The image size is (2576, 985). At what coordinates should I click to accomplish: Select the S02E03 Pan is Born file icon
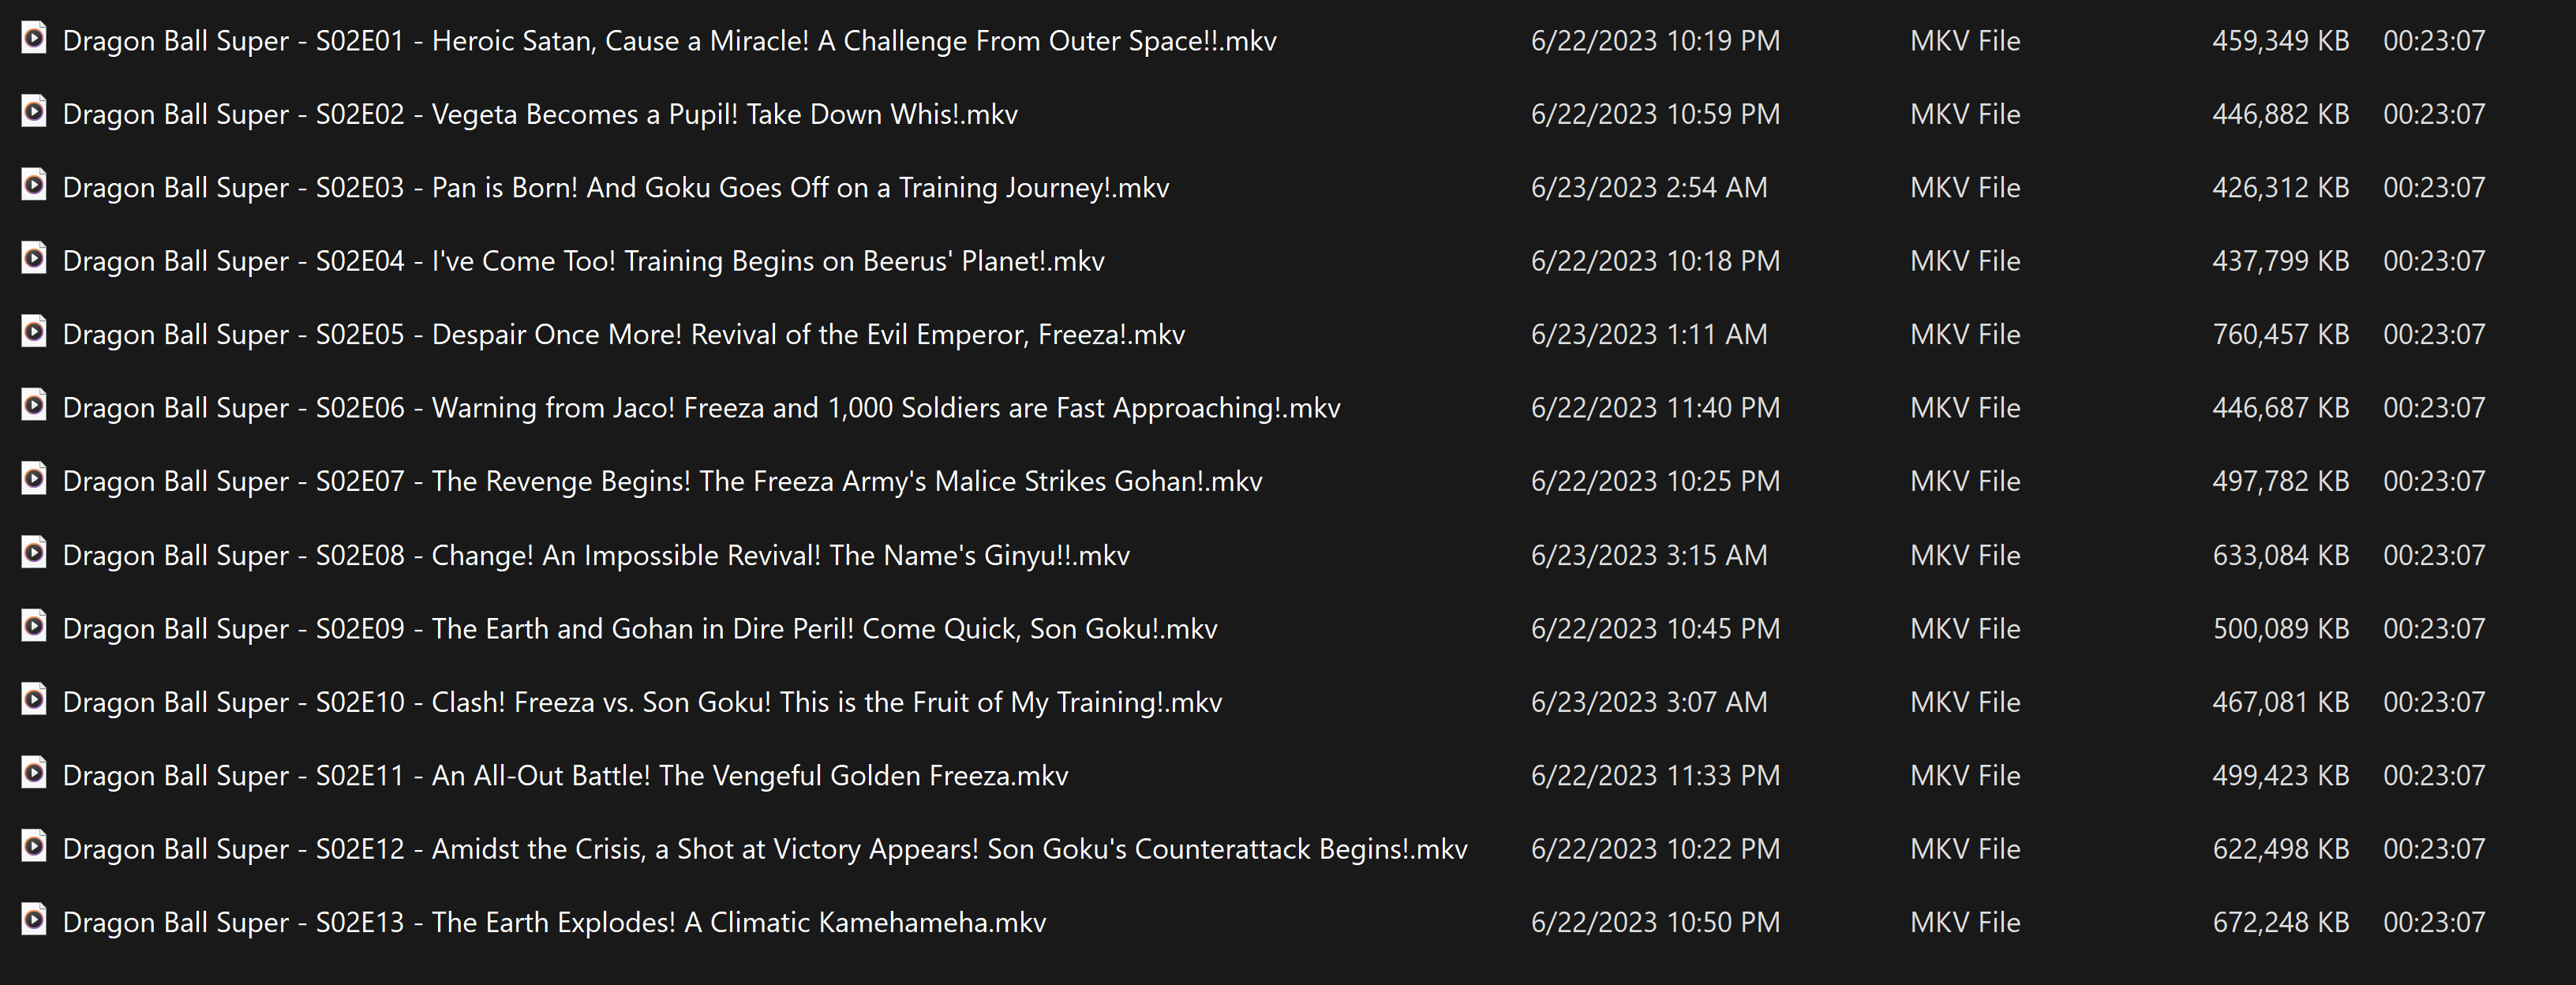click(x=34, y=186)
